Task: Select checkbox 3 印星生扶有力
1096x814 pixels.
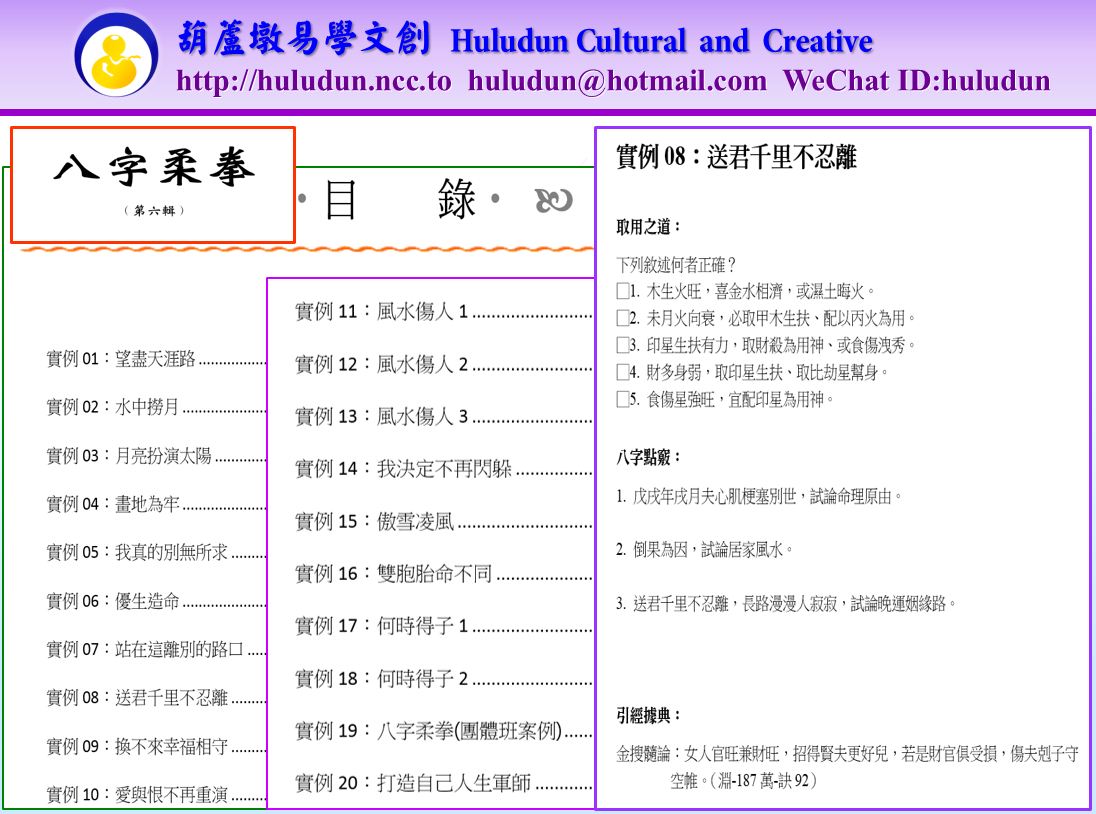Action: (x=623, y=346)
